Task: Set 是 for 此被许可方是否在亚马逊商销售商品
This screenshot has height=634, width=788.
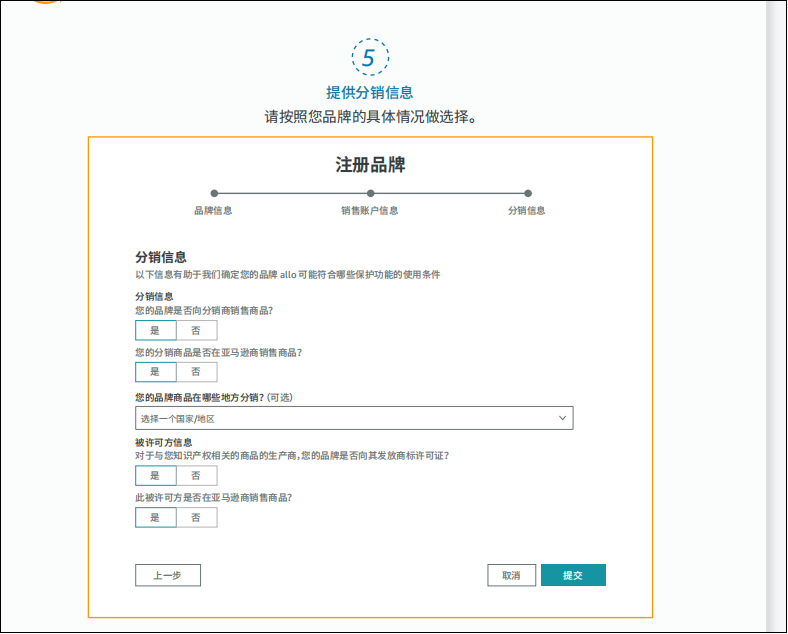Action: tap(156, 517)
